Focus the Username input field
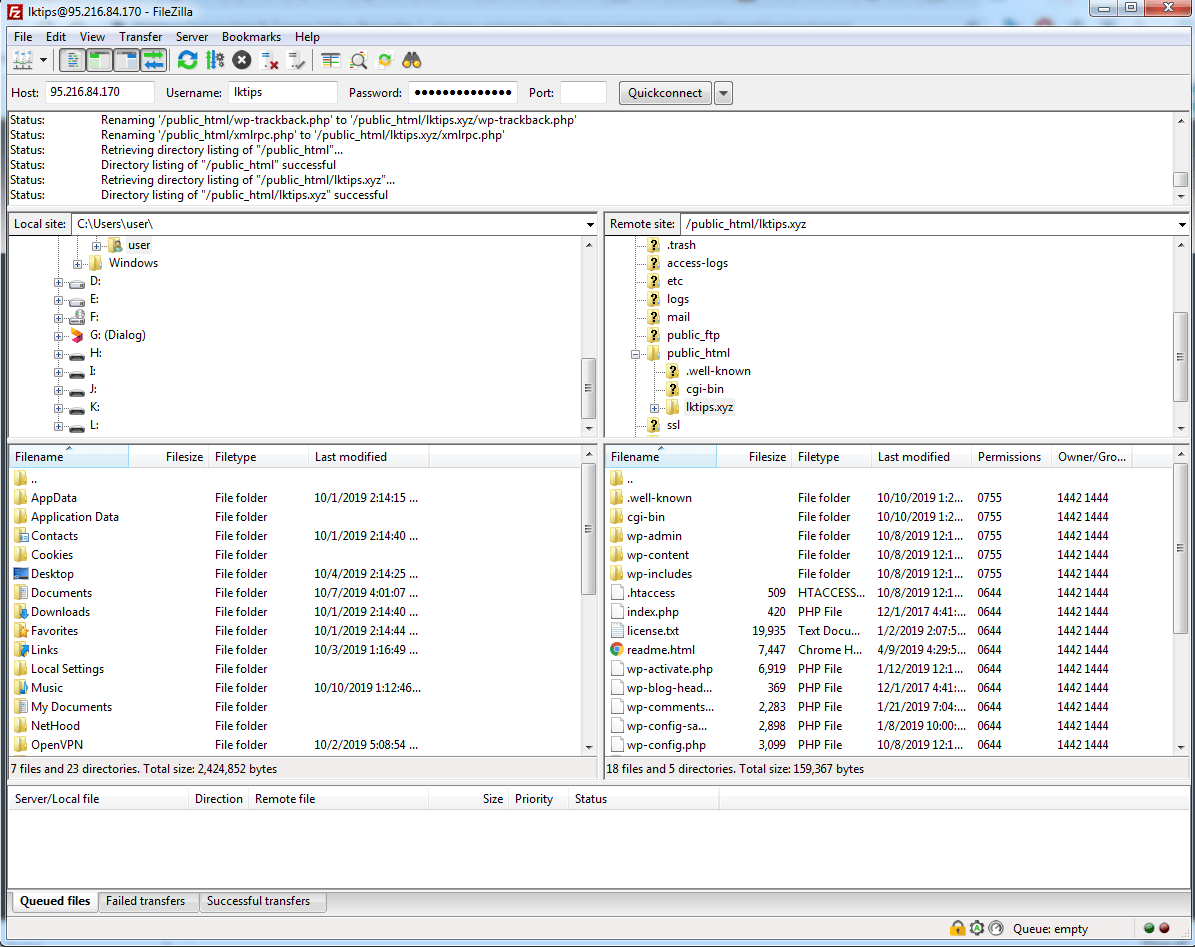 coord(282,92)
